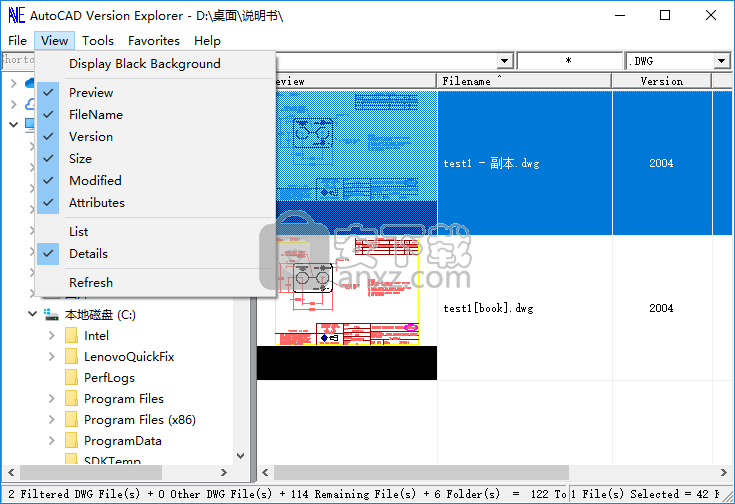Click the LenovoQuickFix folder icon

tap(71, 357)
